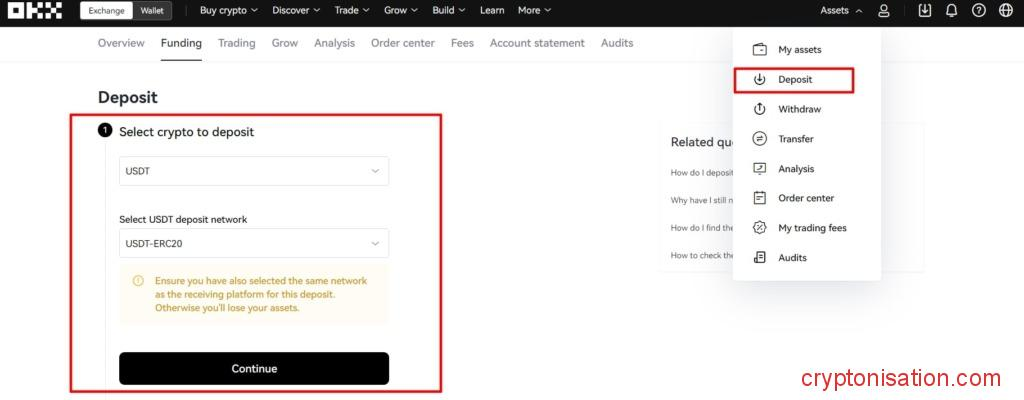This screenshot has width=1024, height=400.
Task: Click the download app icon
Action: point(924,11)
